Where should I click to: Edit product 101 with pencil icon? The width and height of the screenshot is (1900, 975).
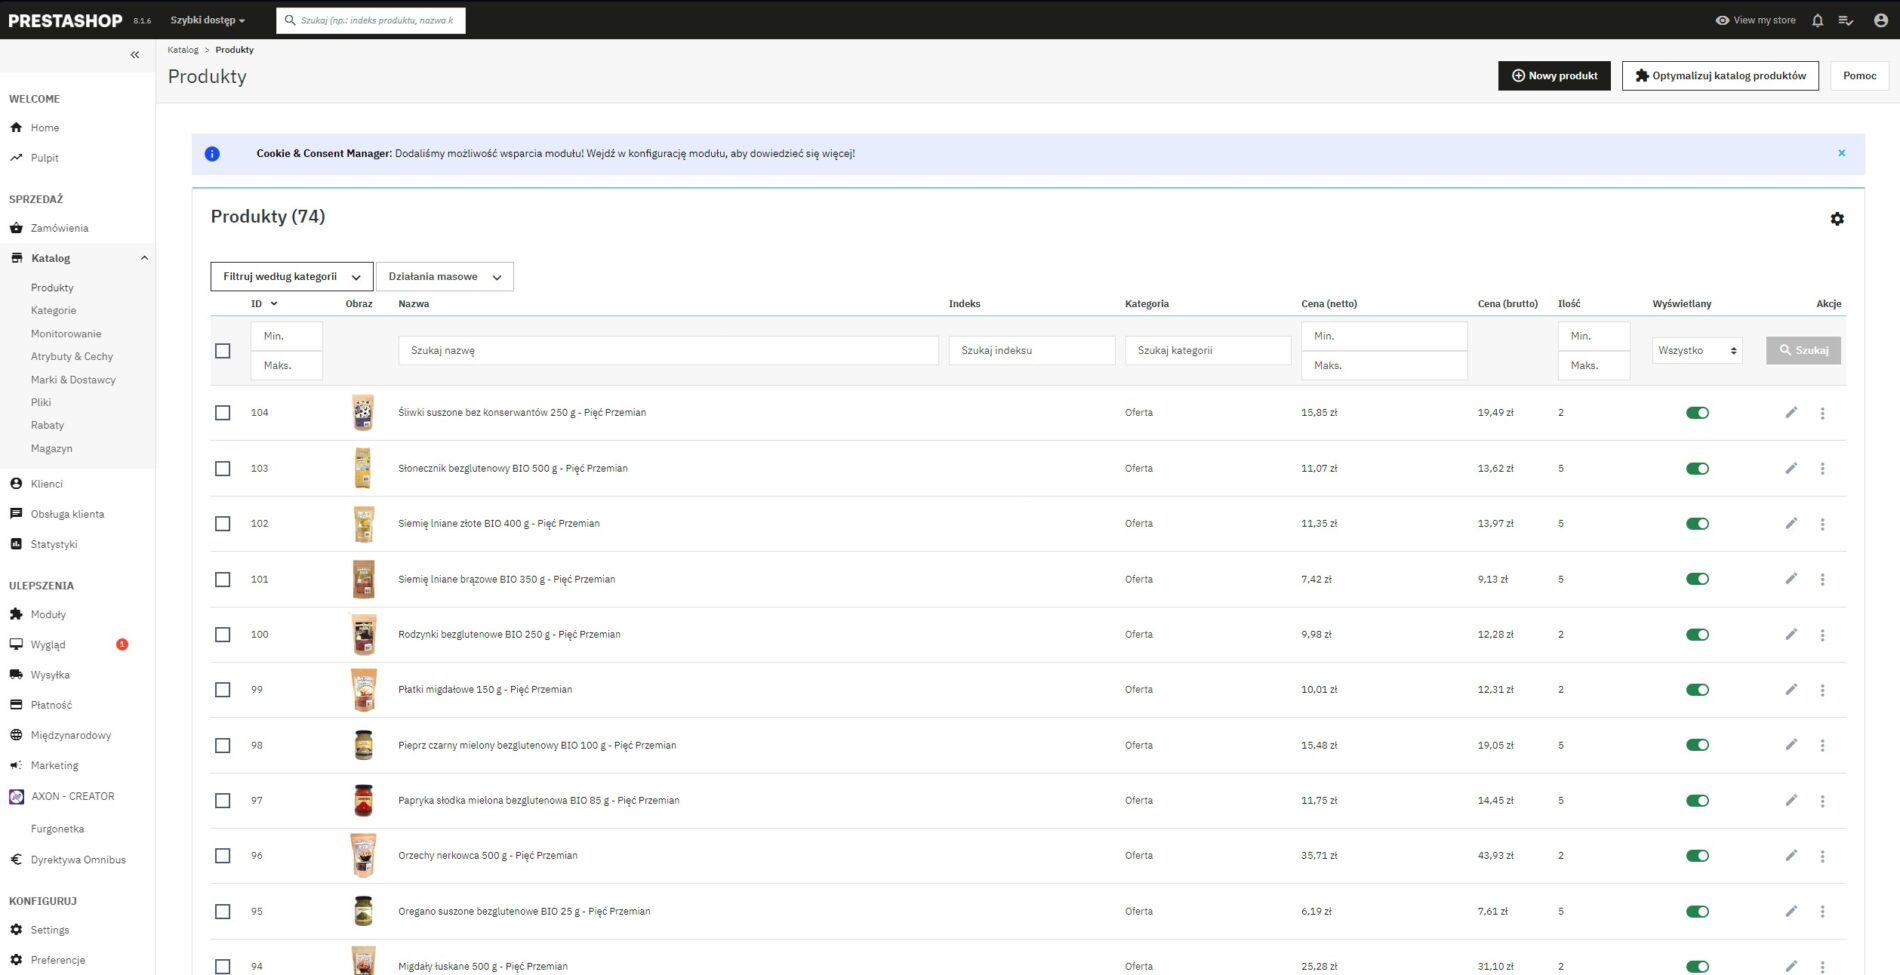click(x=1791, y=579)
